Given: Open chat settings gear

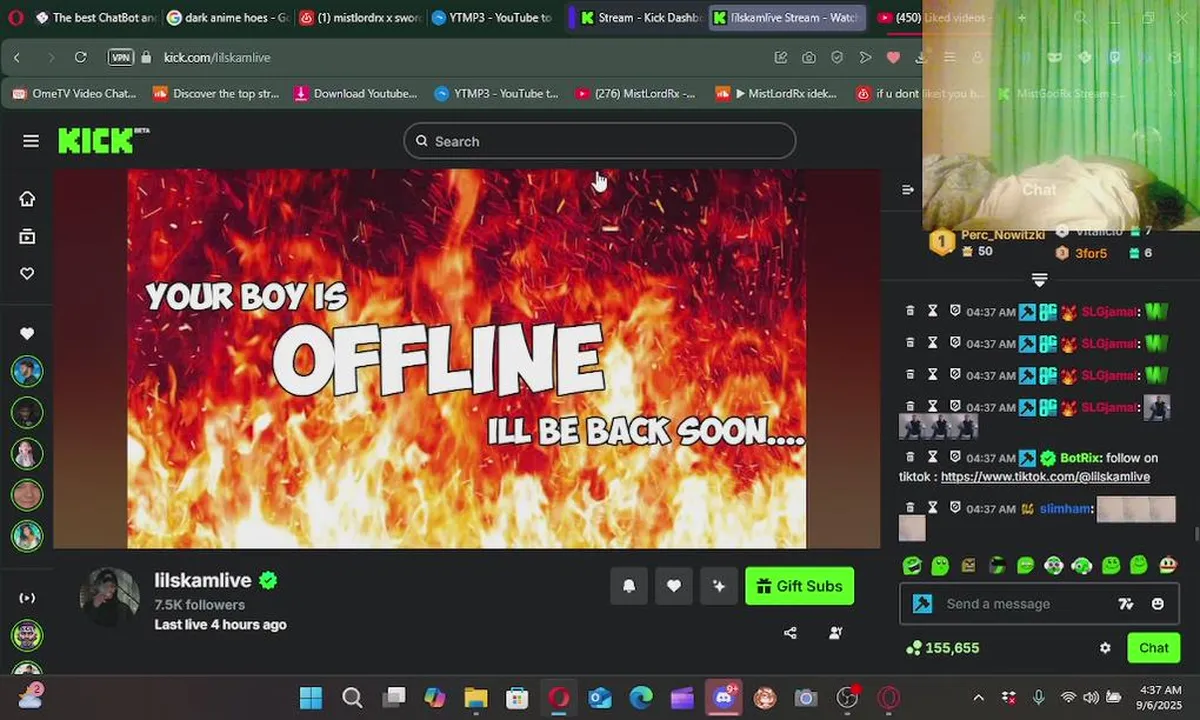Looking at the screenshot, I should pos(1105,648).
